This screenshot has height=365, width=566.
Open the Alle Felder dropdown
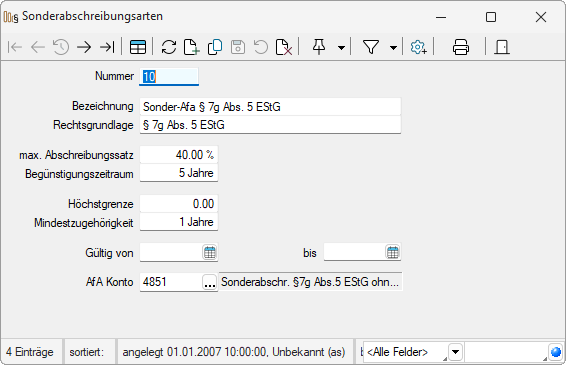coord(456,352)
